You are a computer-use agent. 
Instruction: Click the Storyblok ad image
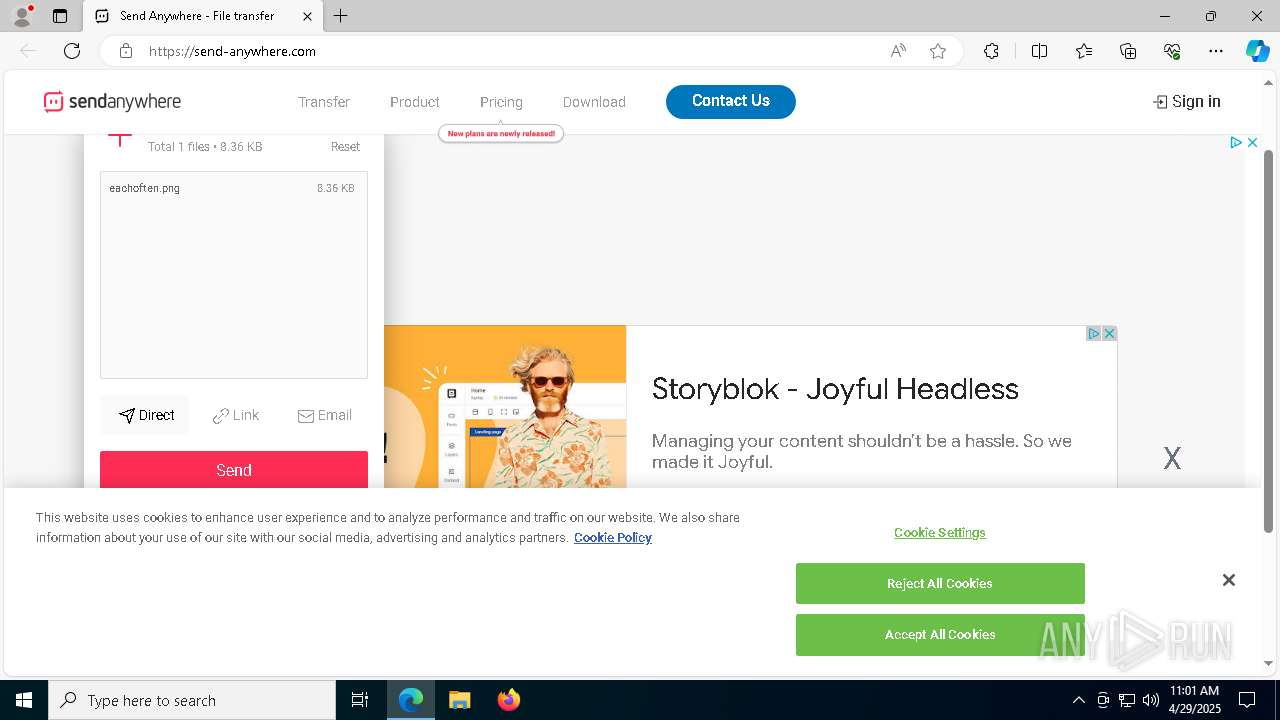pyautogui.click(x=505, y=407)
